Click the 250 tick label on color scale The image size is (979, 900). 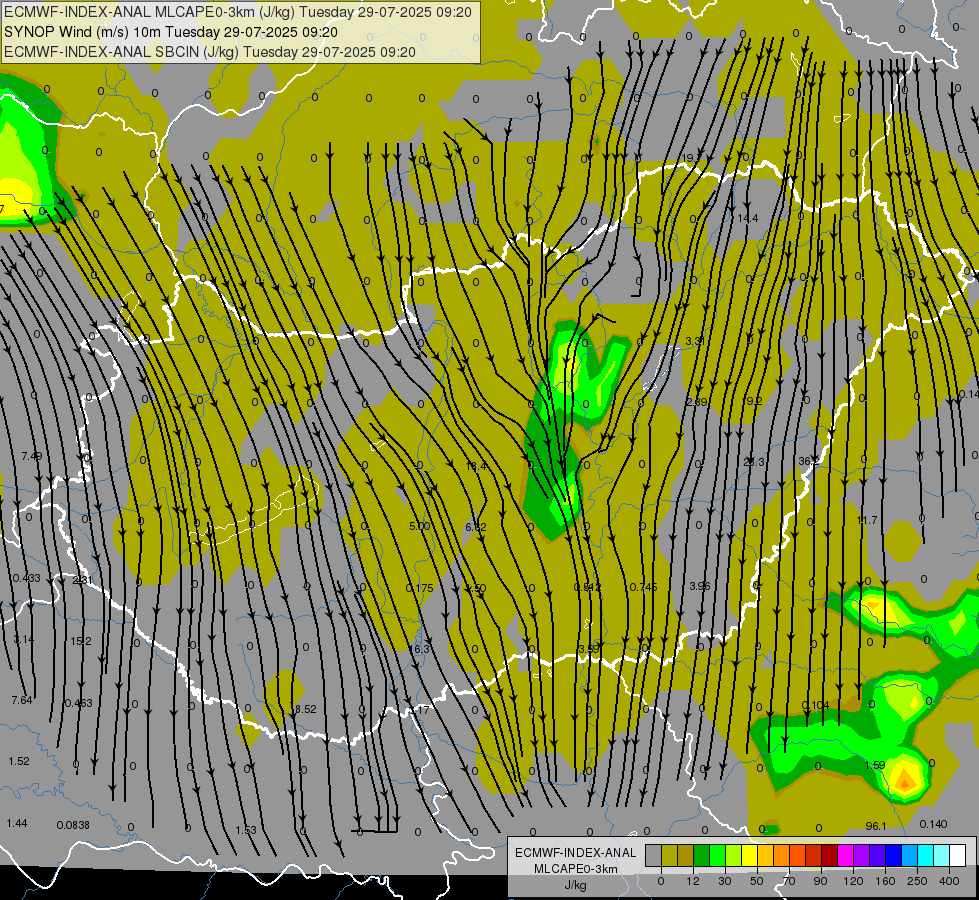click(917, 881)
